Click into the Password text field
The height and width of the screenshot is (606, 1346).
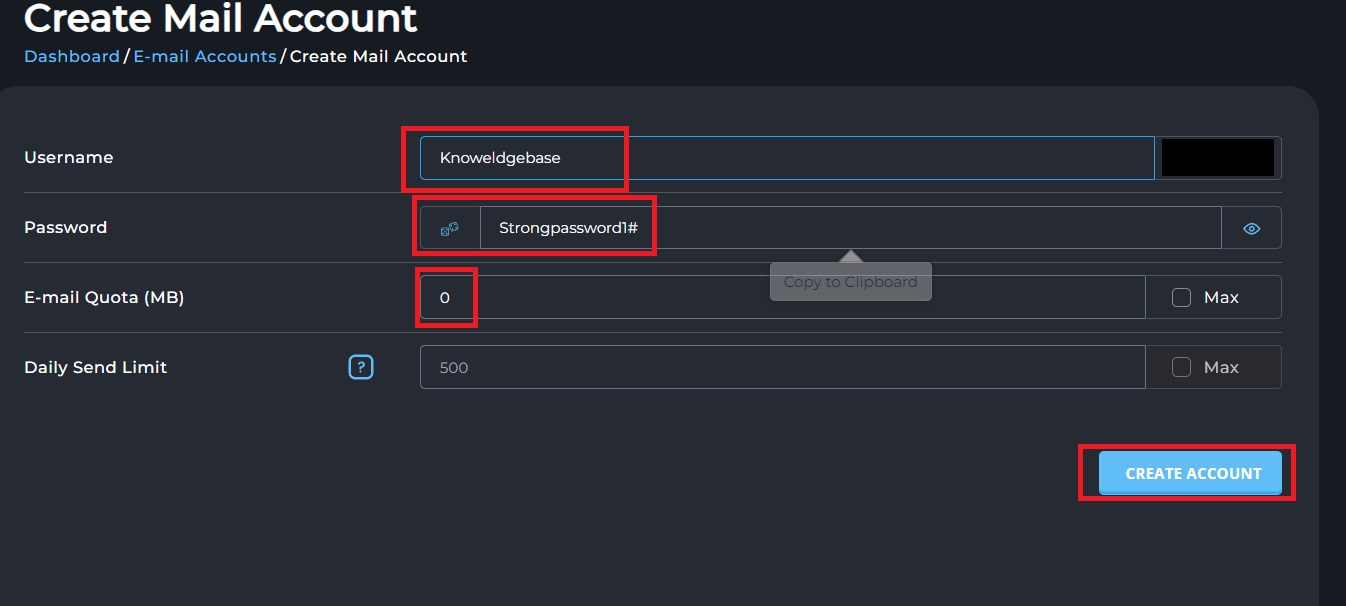tap(851, 228)
